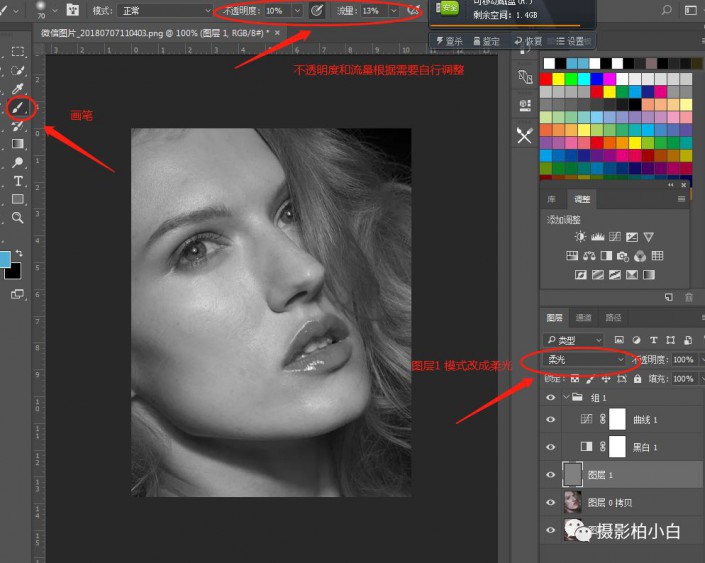Filter layers by adjustment layer icon
The height and width of the screenshot is (563, 705).
coord(636,340)
